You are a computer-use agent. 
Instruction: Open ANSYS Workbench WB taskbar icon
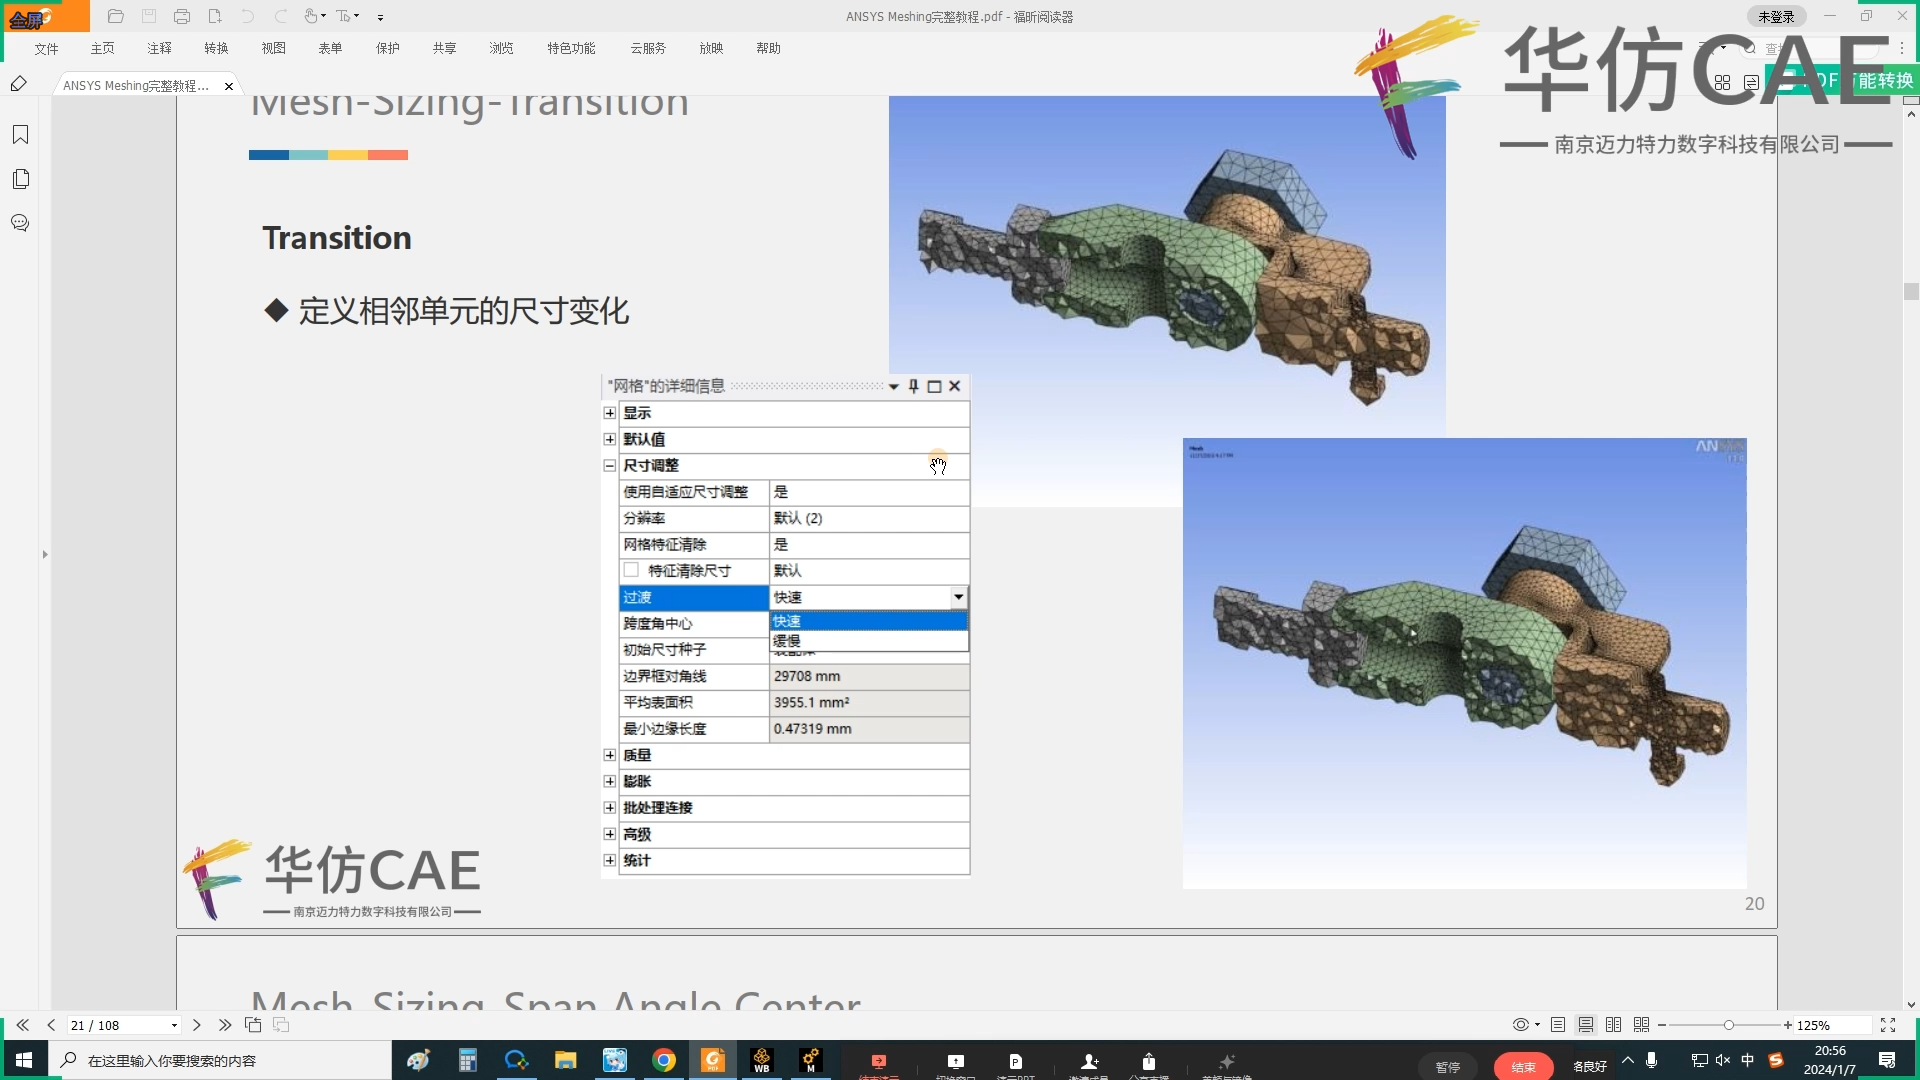coord(762,1060)
